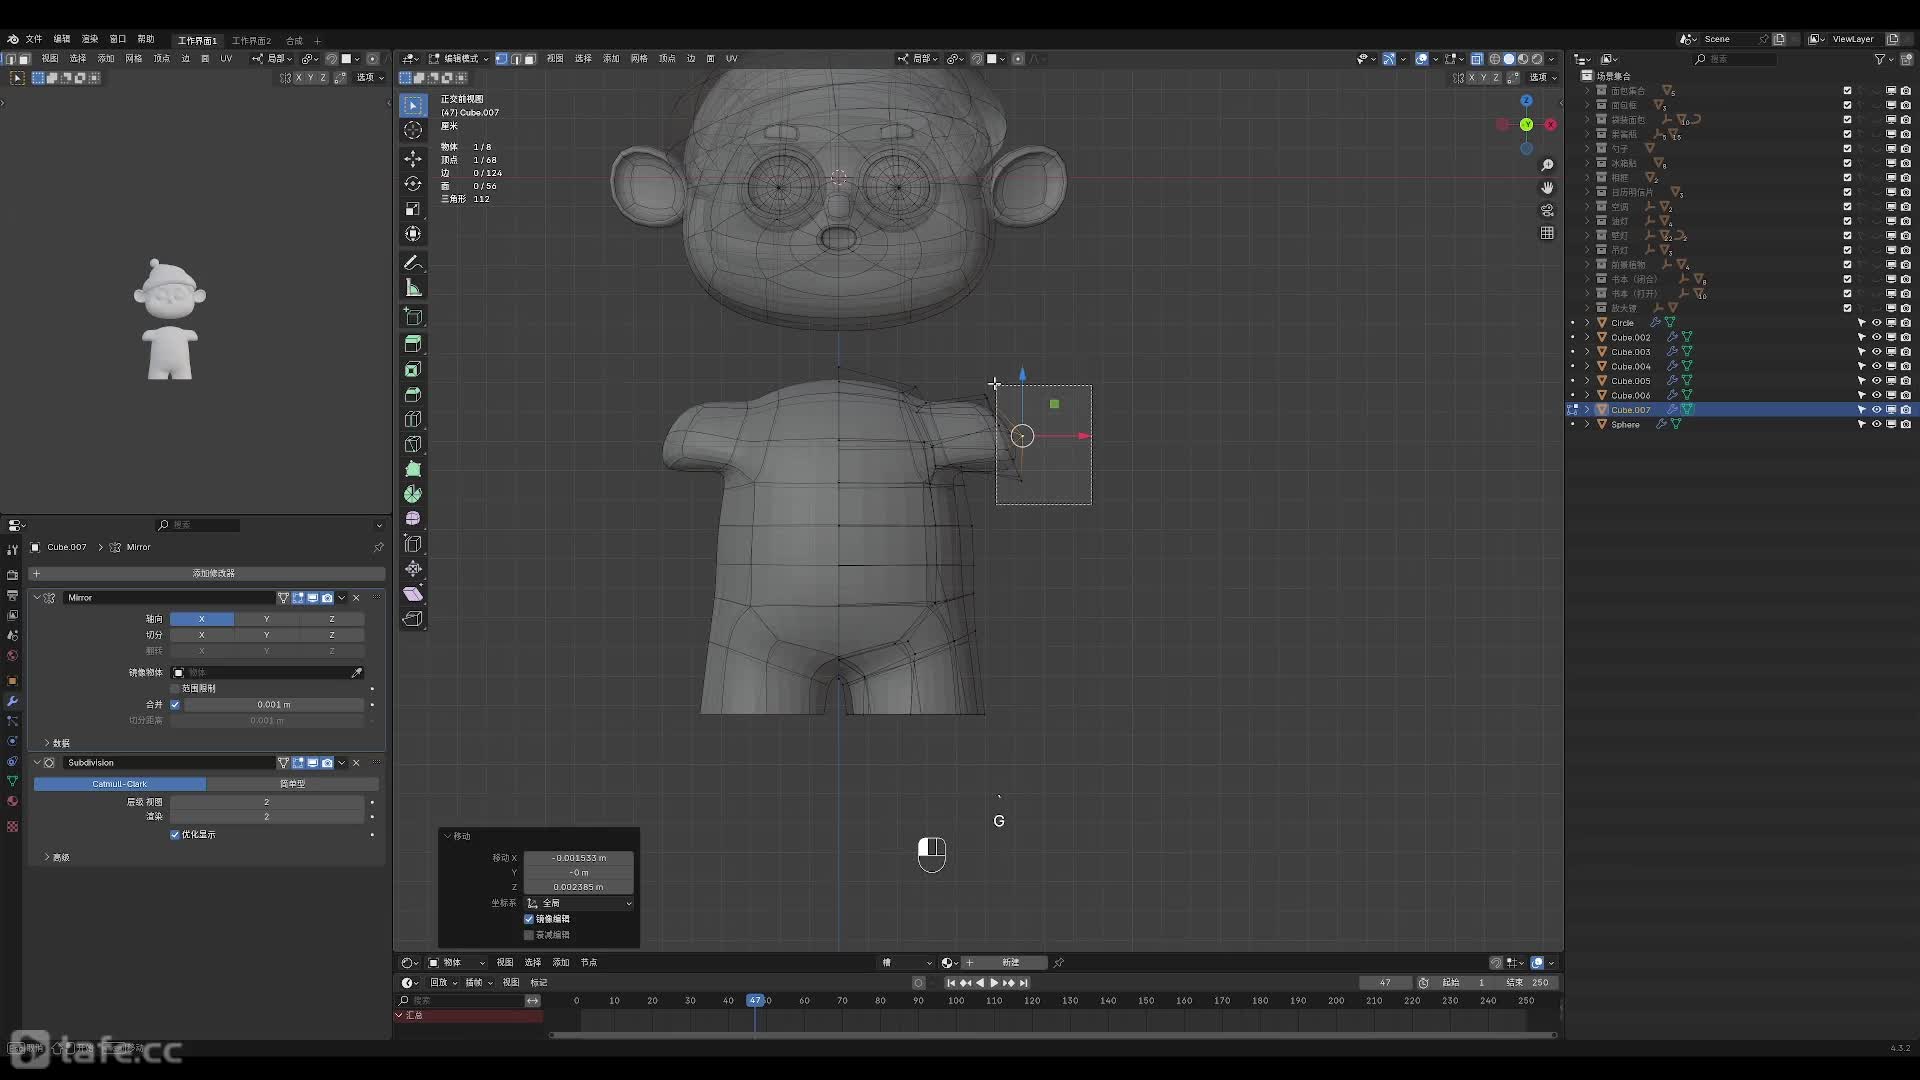1920x1080 pixels.
Task: Select the Scale tool
Action: coord(412,209)
